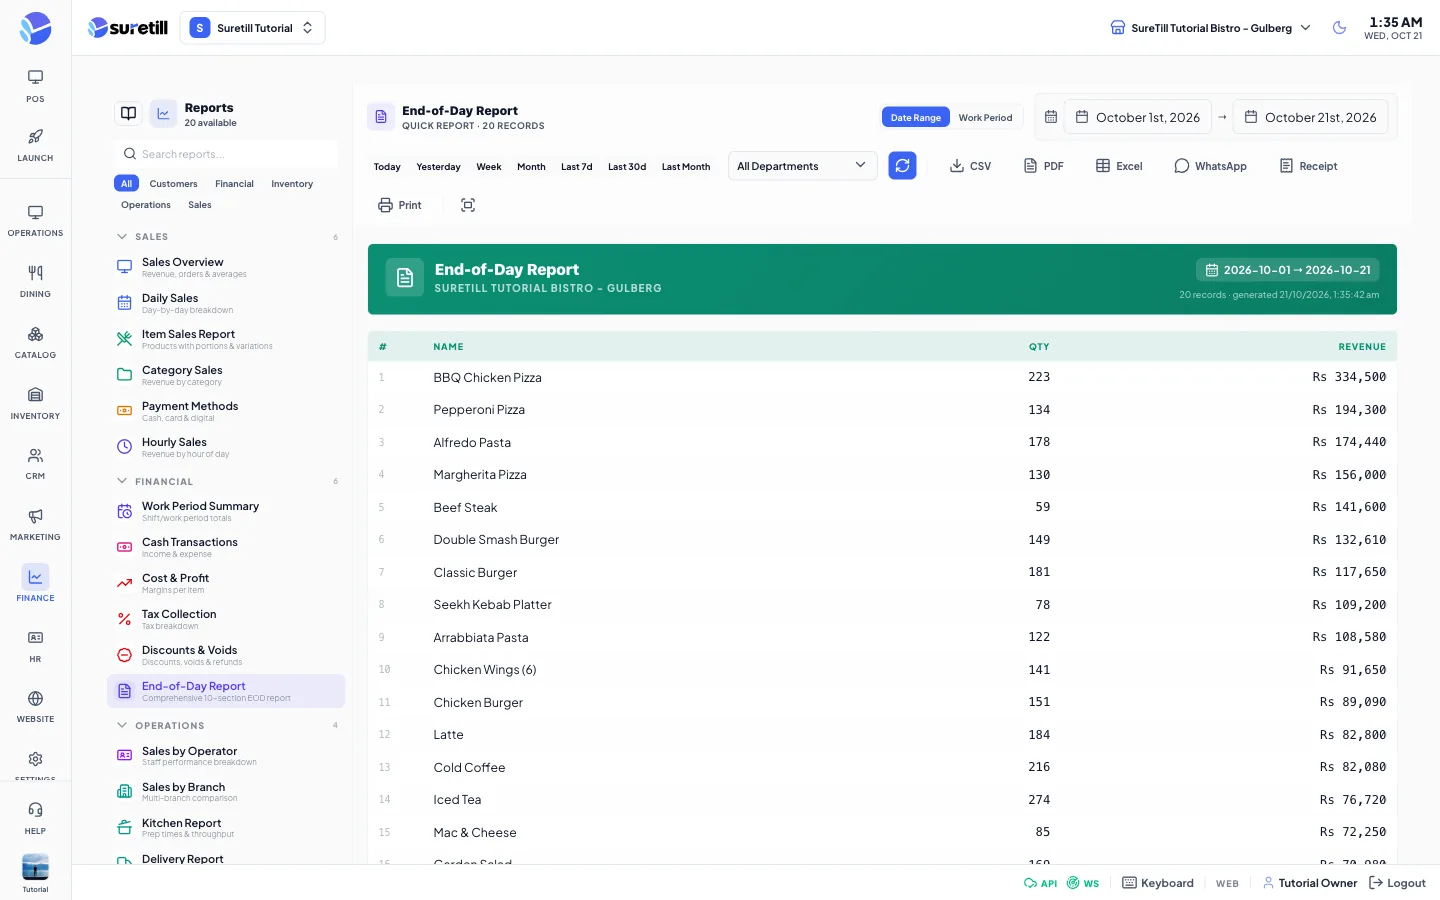Viewport: 1440px width, 900px height.
Task: Open the Keyboard option in status bar
Action: tap(1158, 883)
